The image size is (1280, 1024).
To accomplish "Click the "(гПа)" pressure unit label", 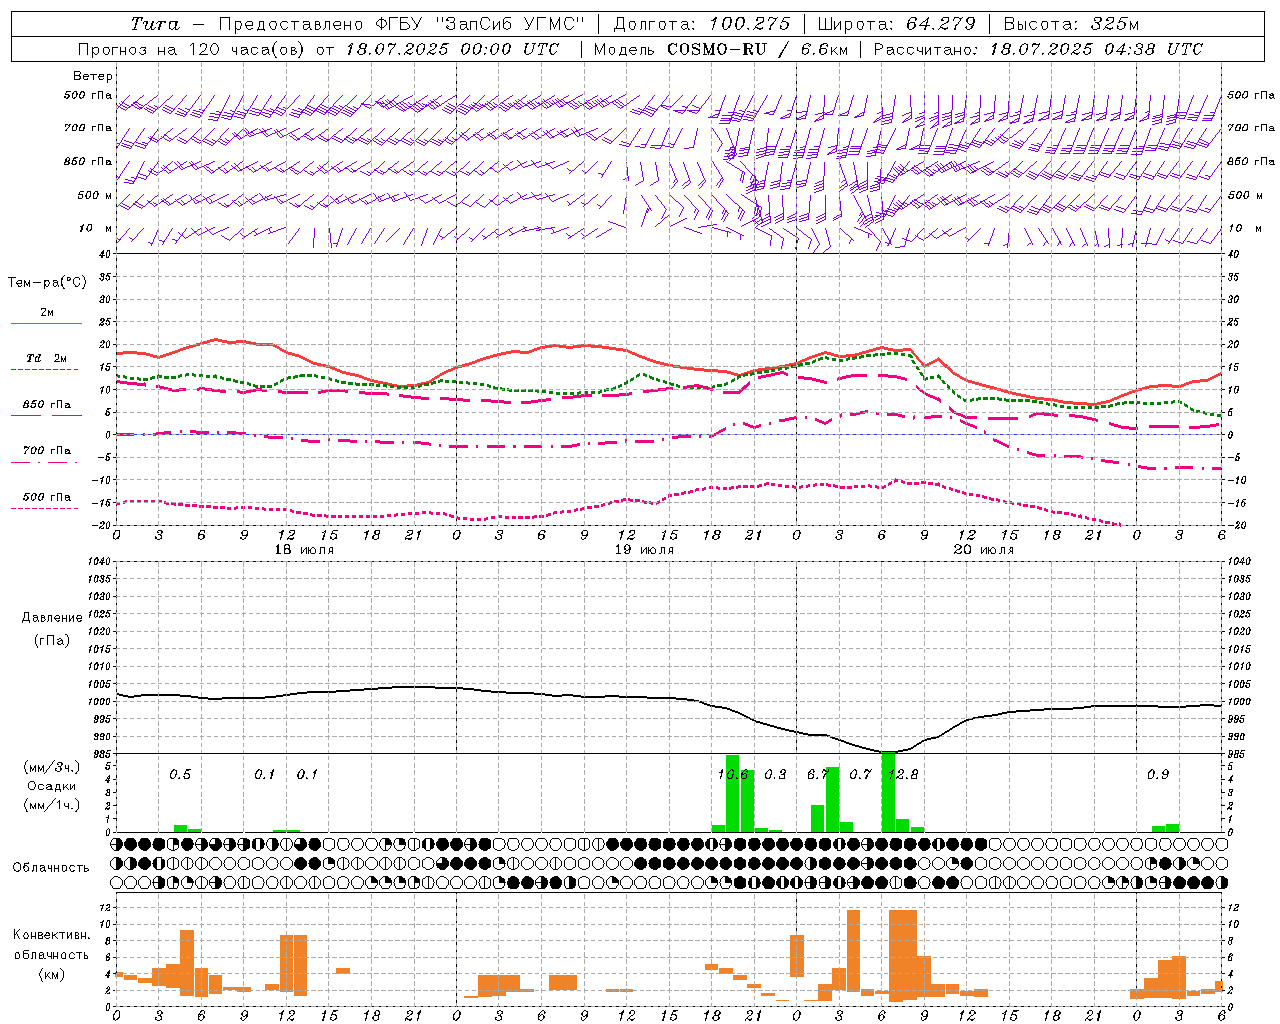I will (52, 640).
